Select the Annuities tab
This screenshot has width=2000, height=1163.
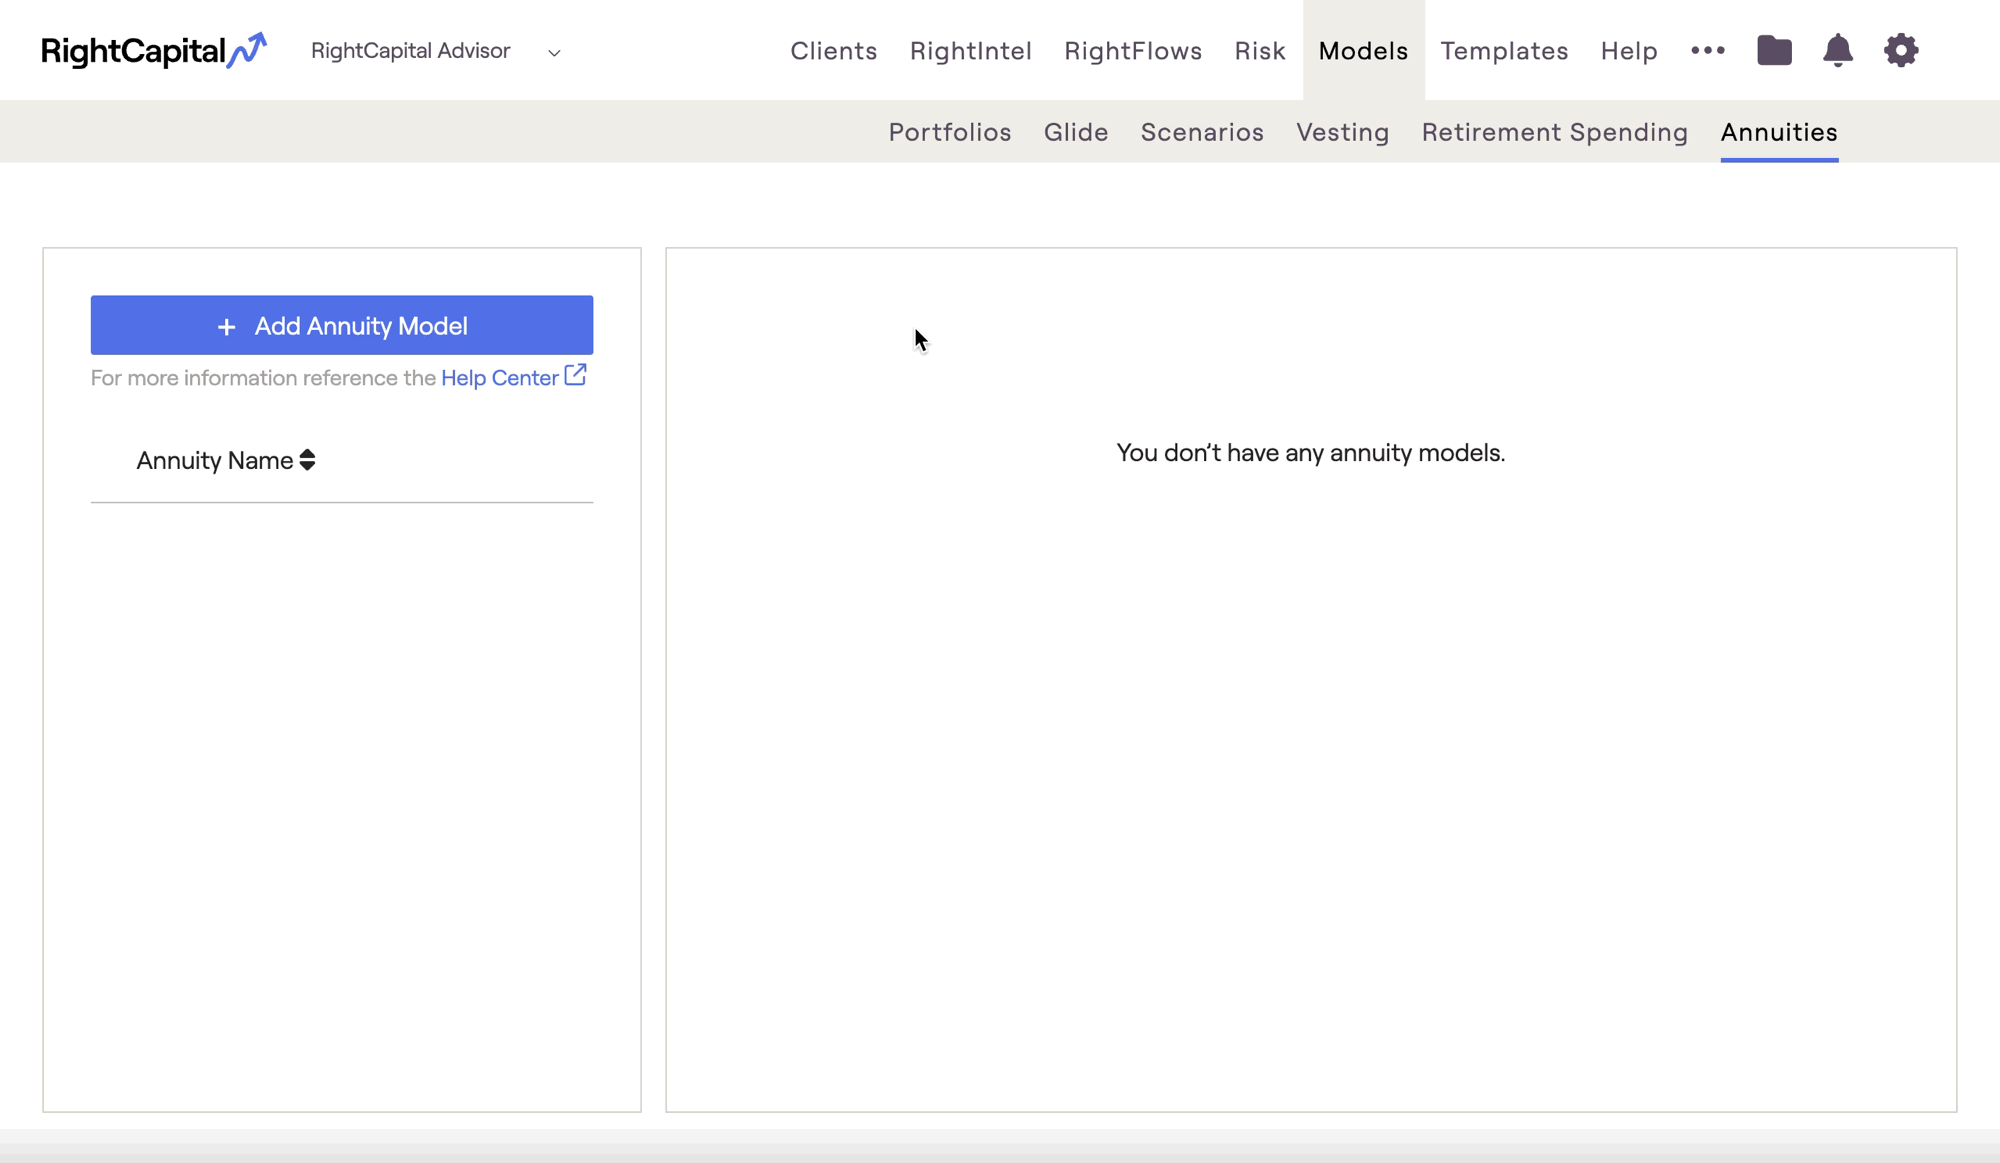[x=1779, y=132]
